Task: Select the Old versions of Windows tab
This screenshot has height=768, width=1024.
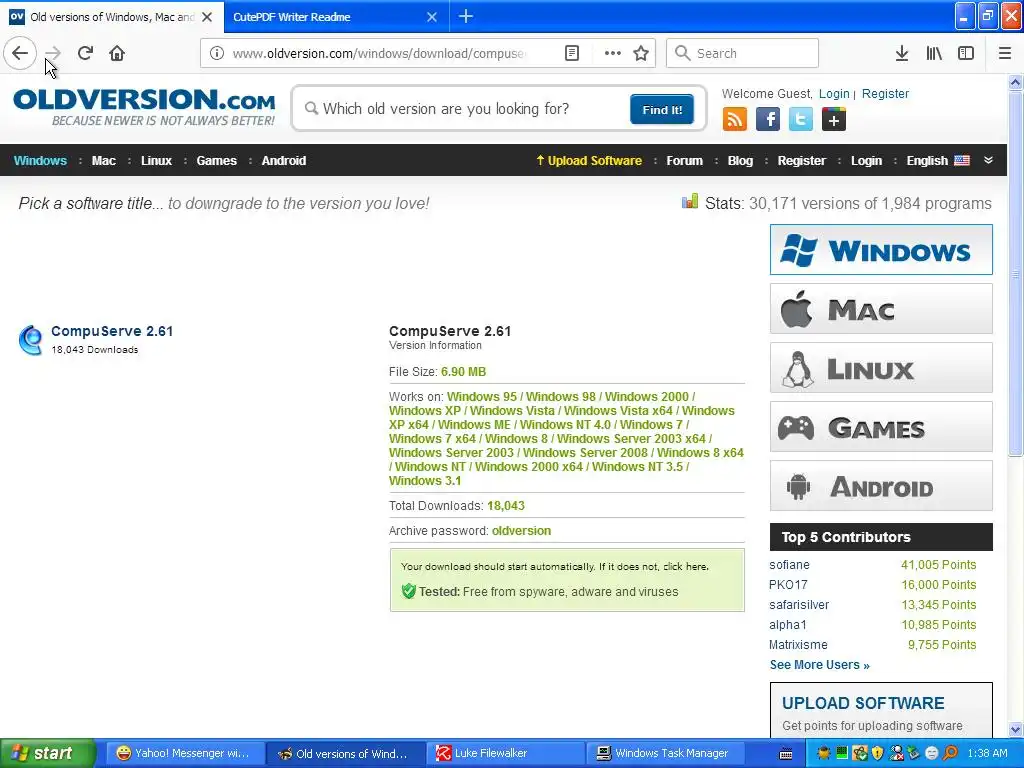Action: (x=112, y=17)
